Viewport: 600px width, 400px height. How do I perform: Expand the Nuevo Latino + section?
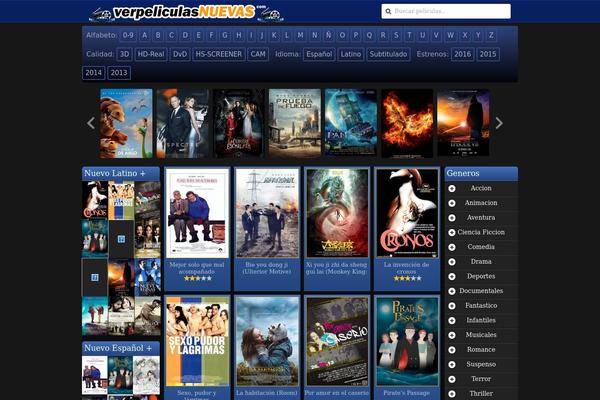(x=115, y=173)
